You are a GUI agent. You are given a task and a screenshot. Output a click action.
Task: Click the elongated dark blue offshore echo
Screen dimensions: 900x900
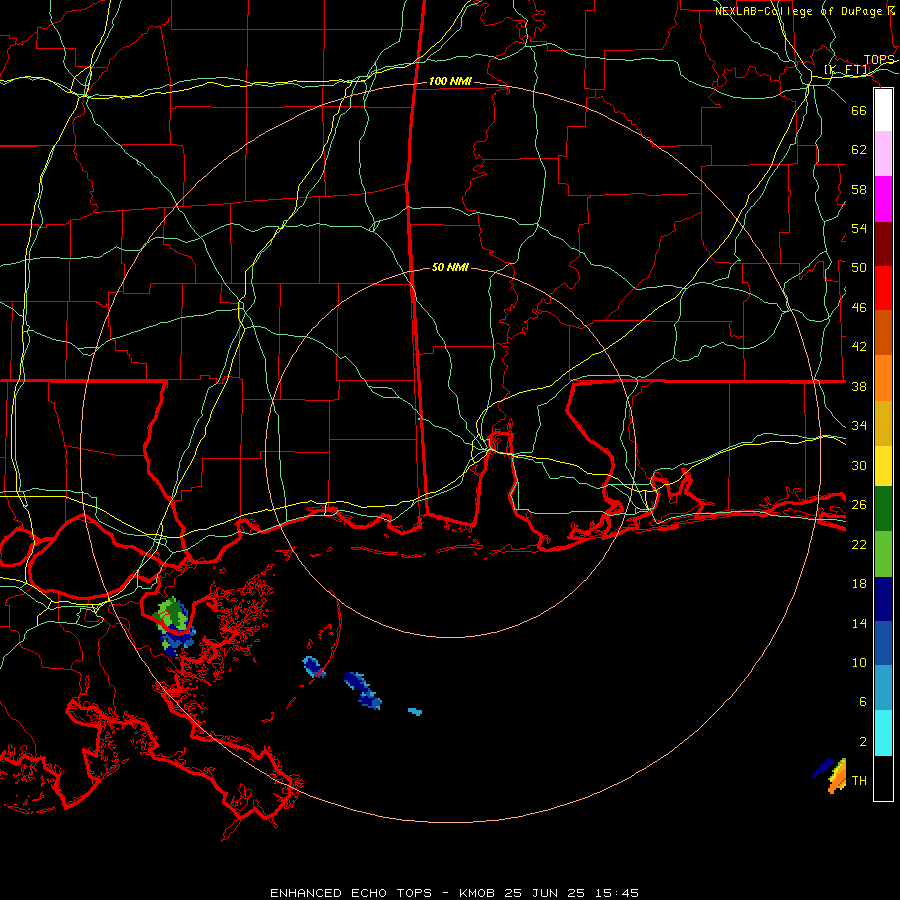coord(362,690)
